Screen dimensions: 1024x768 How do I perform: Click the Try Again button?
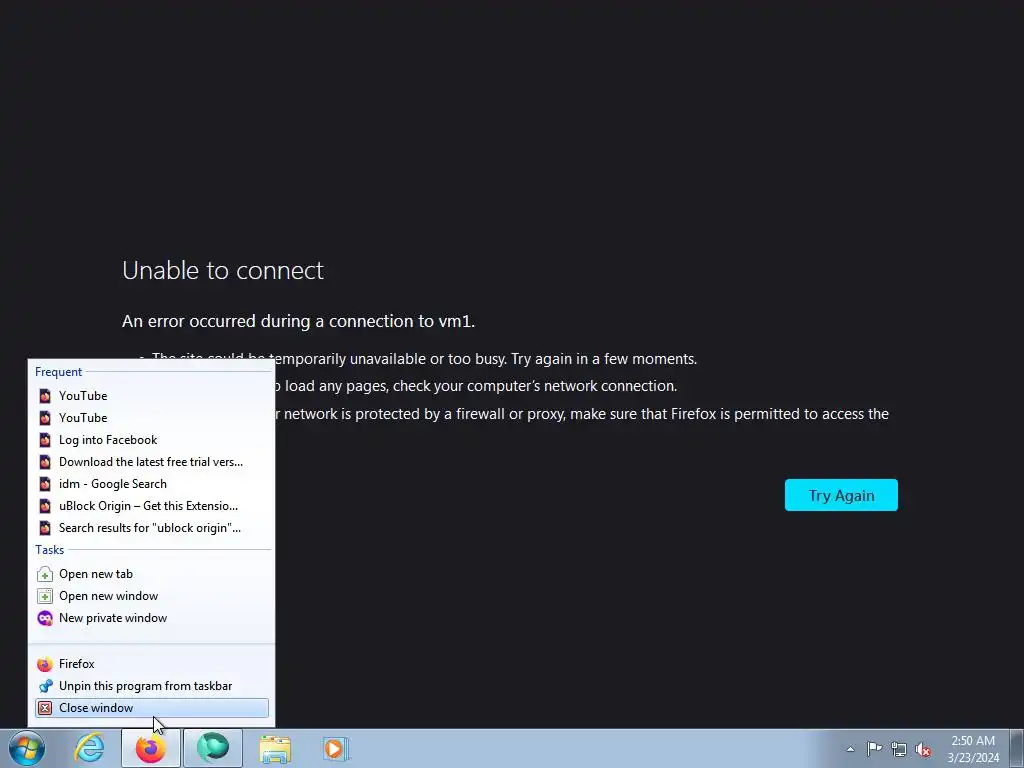click(841, 495)
